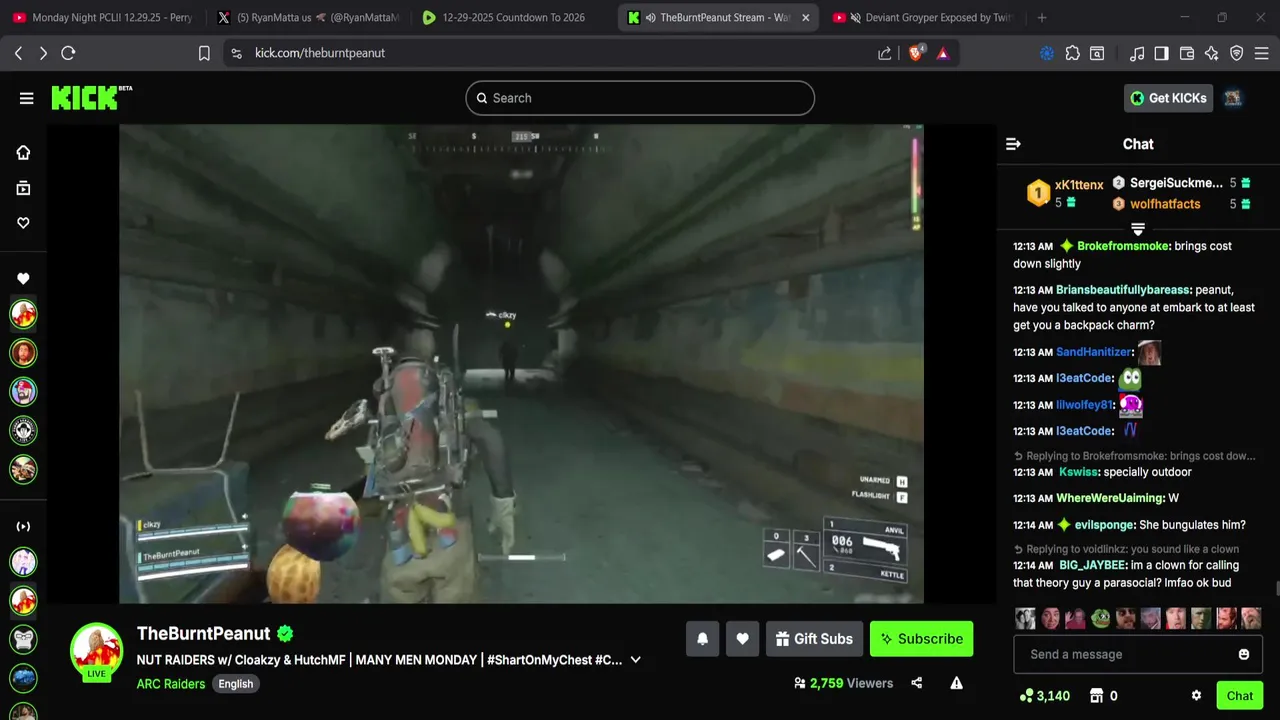Focus the Search input field

pyautogui.click(x=640, y=98)
